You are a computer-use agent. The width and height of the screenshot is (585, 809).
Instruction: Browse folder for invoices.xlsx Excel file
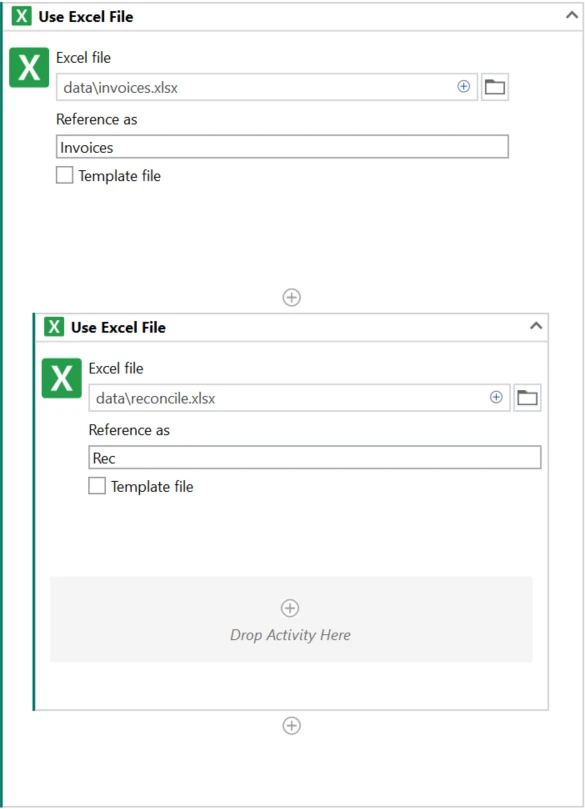pos(495,87)
